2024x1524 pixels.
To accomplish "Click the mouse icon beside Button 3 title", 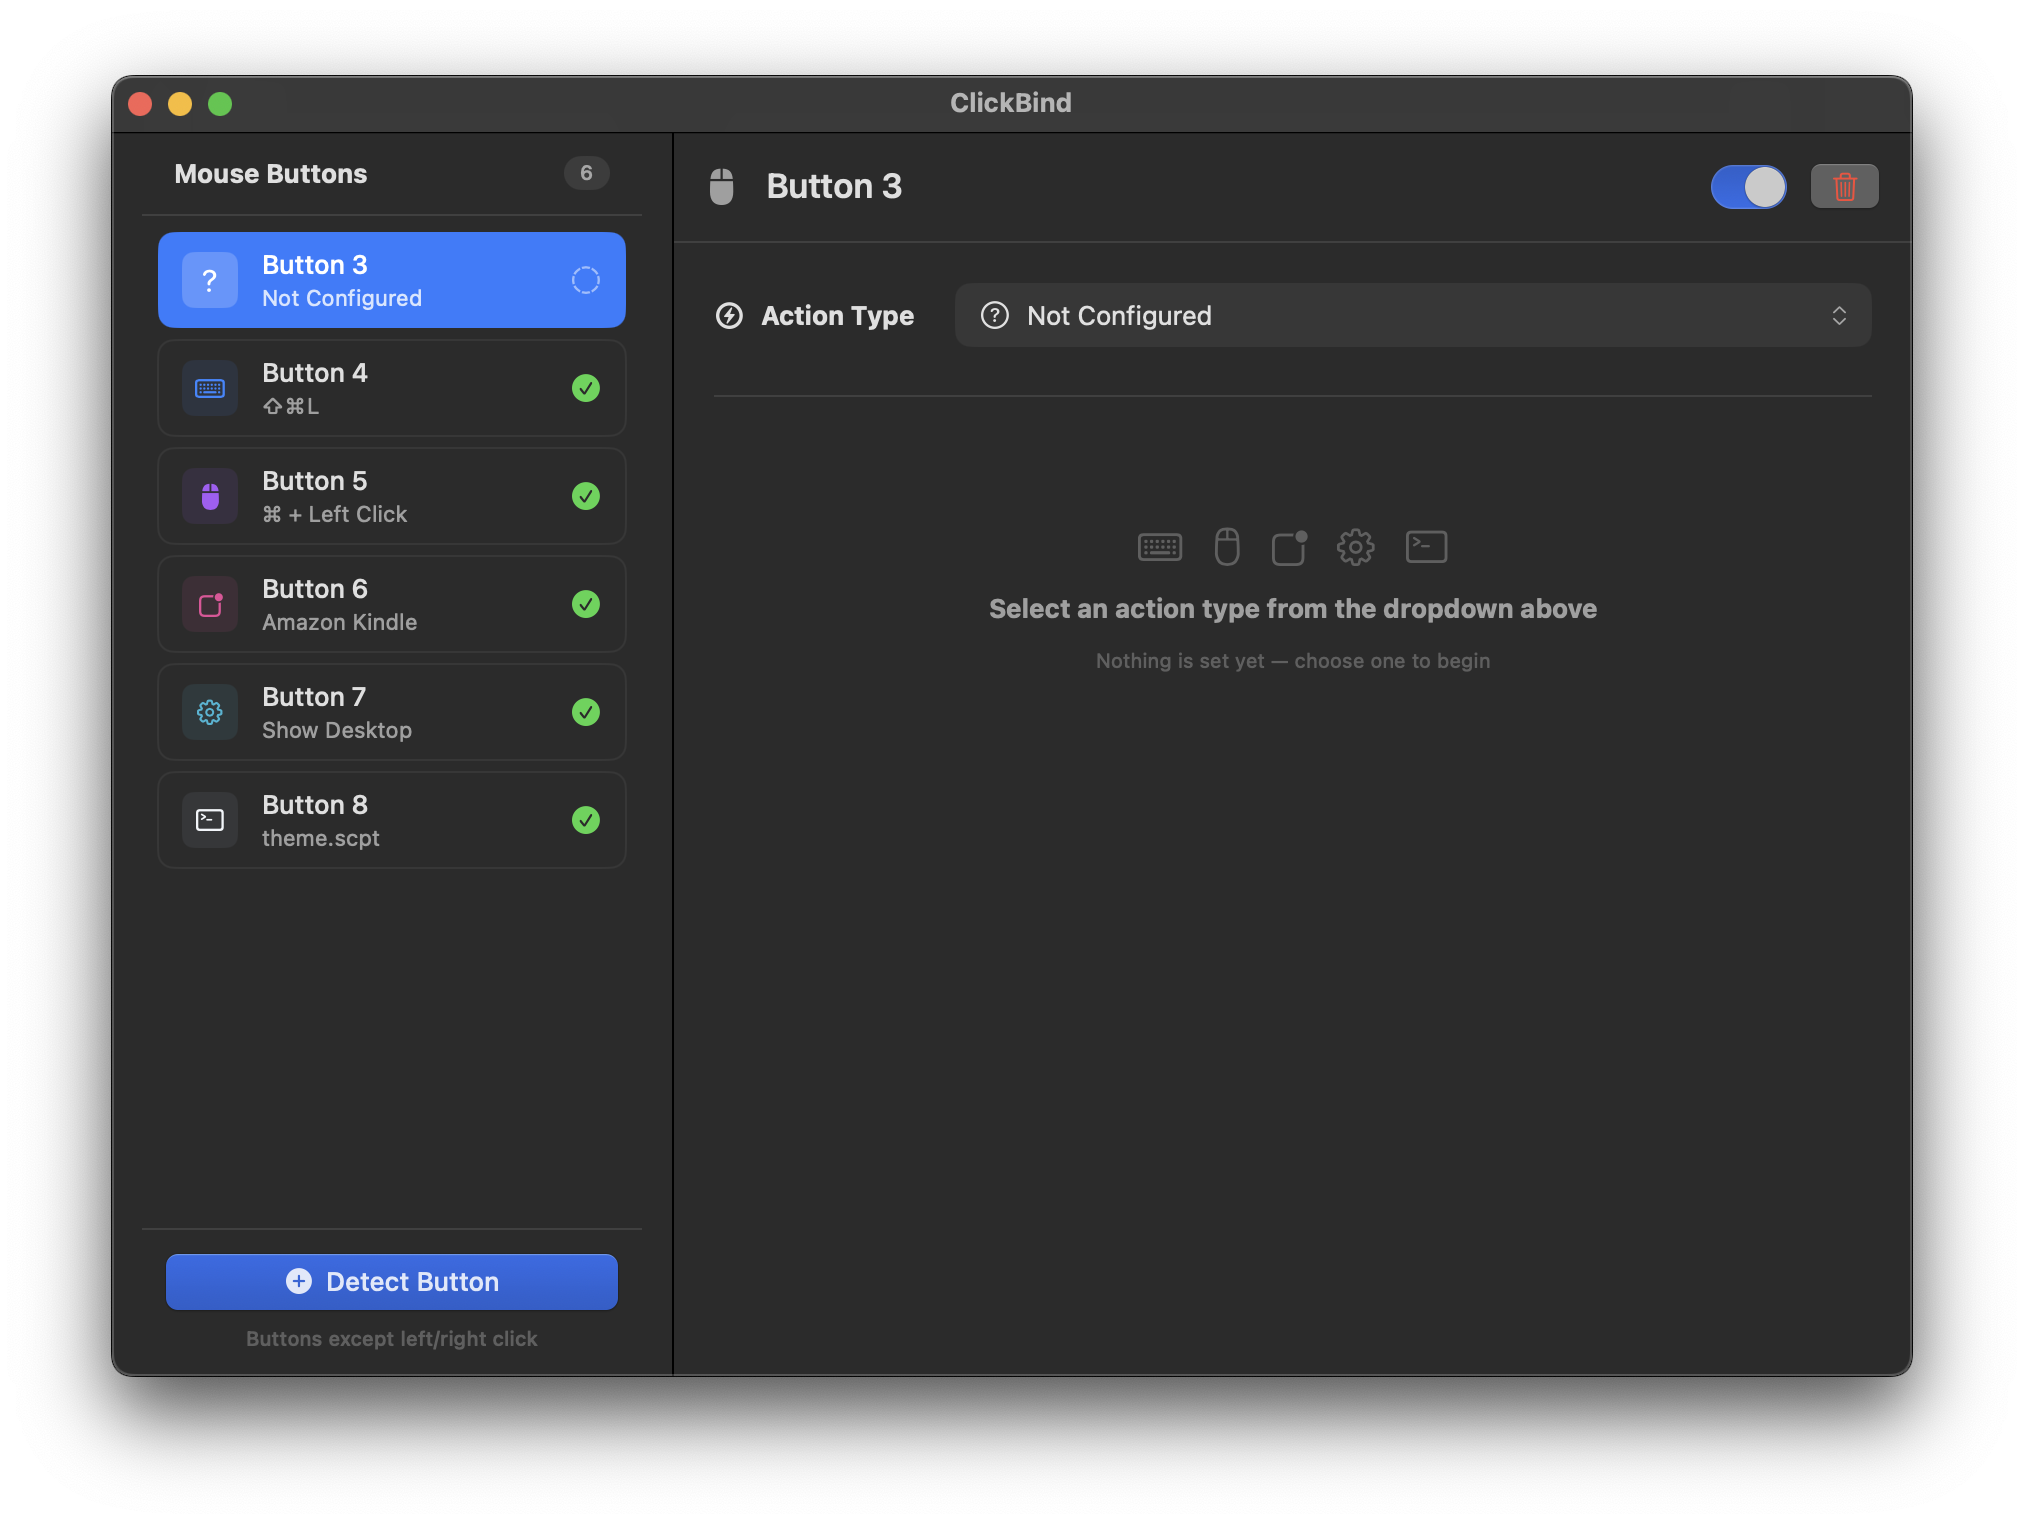I will [721, 187].
